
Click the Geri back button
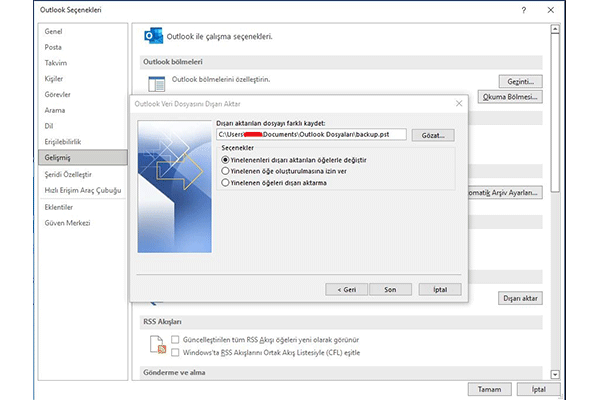[x=347, y=289]
